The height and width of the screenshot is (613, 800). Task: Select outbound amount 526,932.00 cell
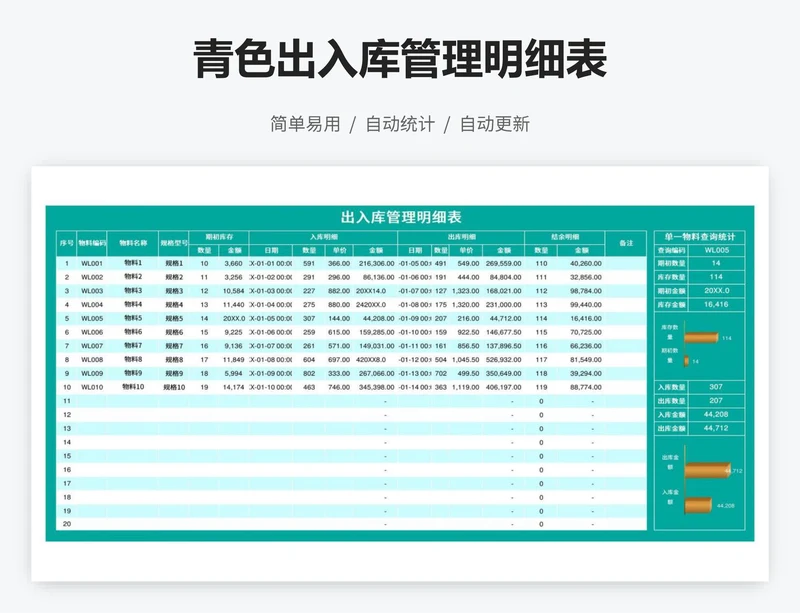(504, 360)
